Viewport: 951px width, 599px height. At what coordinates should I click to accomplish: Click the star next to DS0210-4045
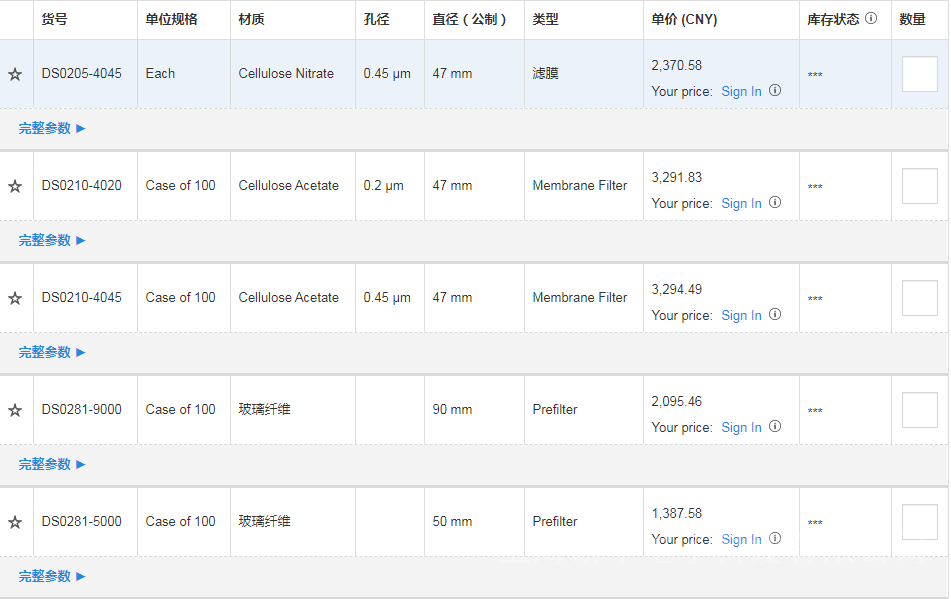pyautogui.click(x=15, y=298)
